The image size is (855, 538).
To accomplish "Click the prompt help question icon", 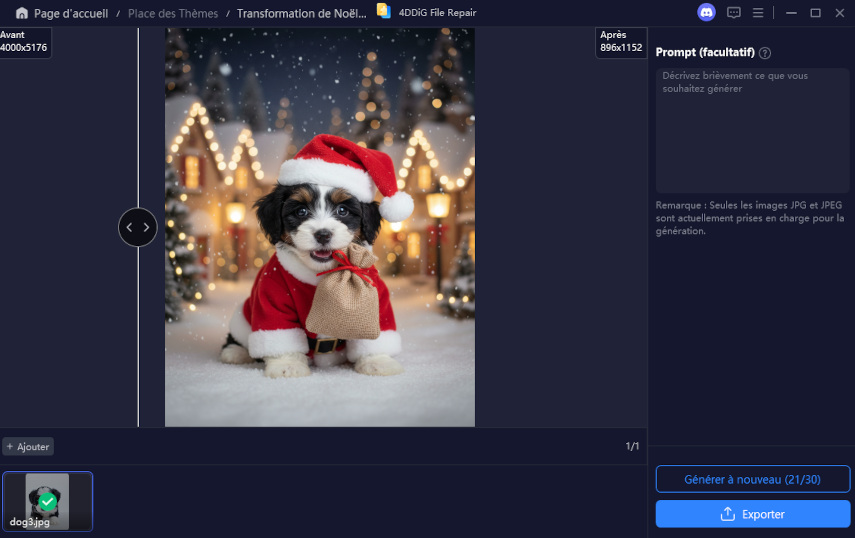I will click(x=765, y=53).
